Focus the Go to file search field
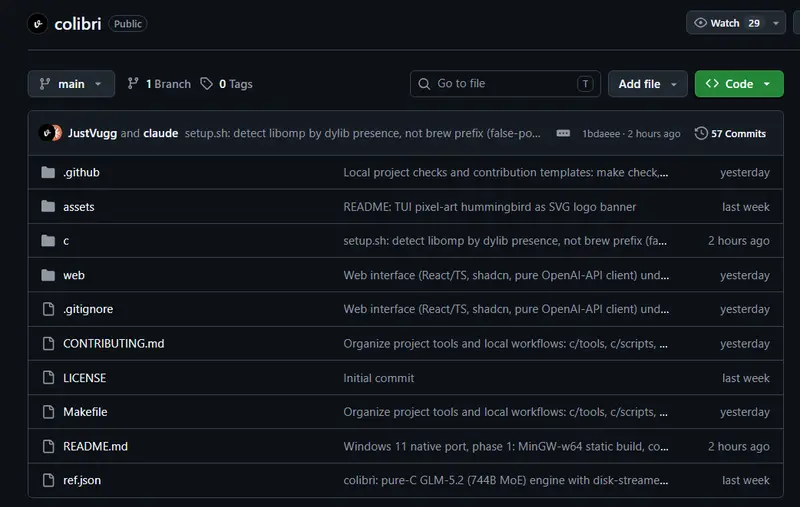 [x=505, y=84]
